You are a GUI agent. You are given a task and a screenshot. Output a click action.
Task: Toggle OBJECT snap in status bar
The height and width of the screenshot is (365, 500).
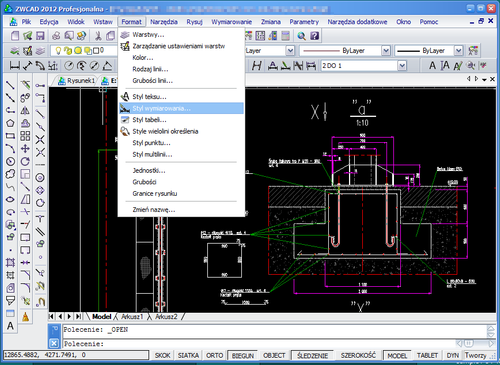coord(274,356)
